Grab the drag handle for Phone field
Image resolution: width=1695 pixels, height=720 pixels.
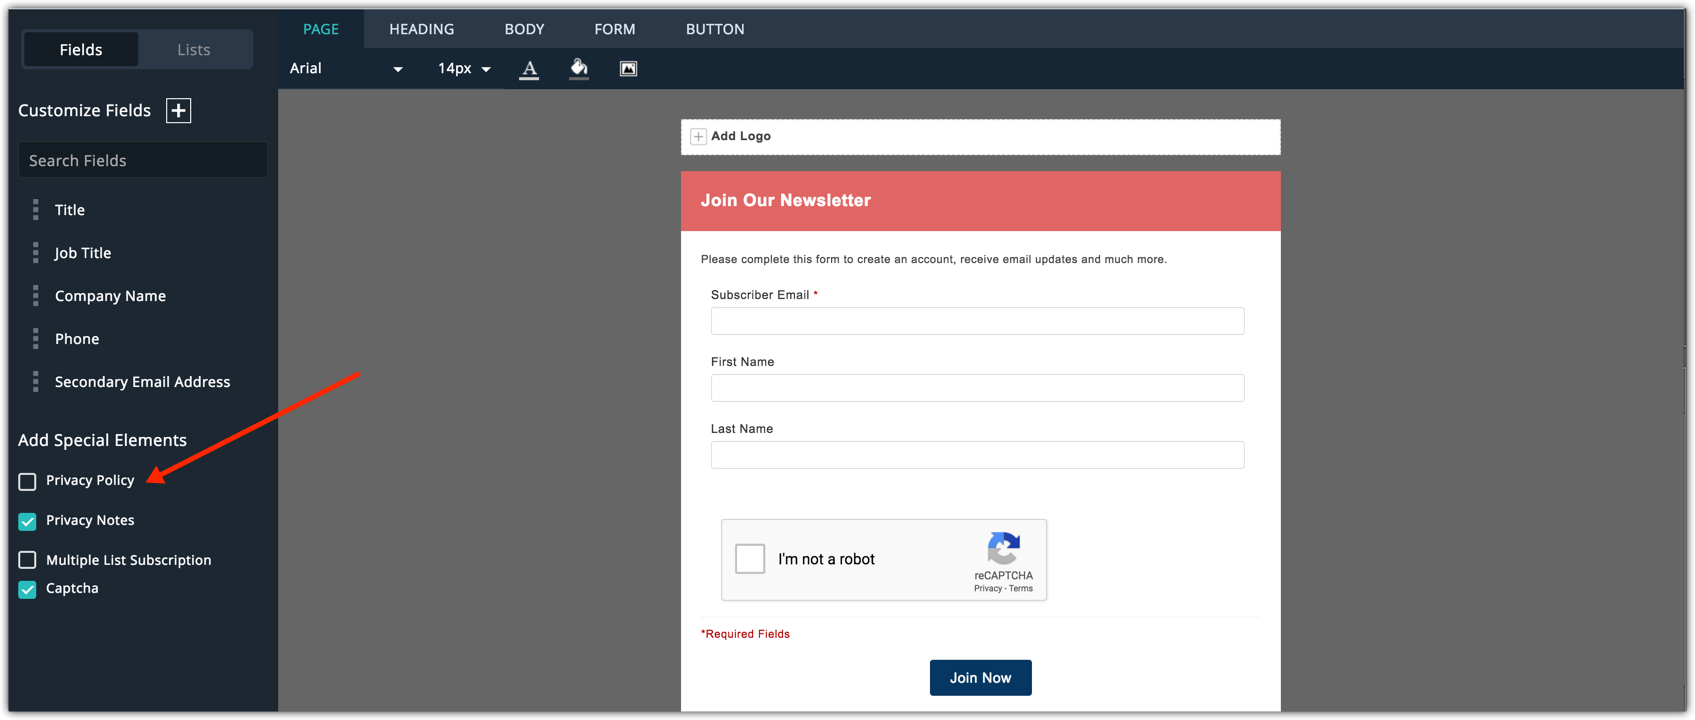click(x=35, y=339)
